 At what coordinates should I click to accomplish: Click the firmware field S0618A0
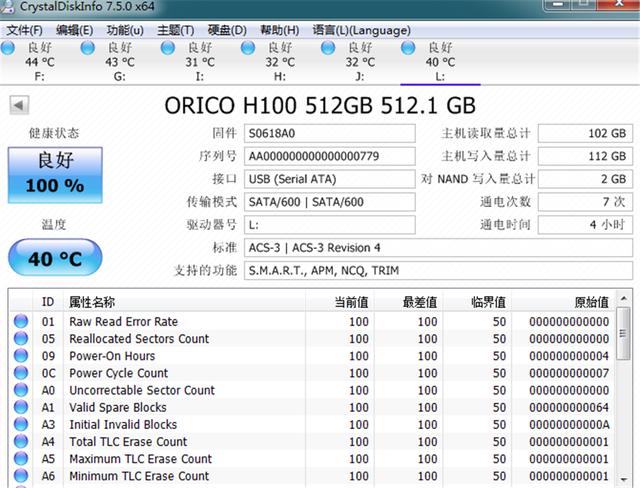(330, 133)
